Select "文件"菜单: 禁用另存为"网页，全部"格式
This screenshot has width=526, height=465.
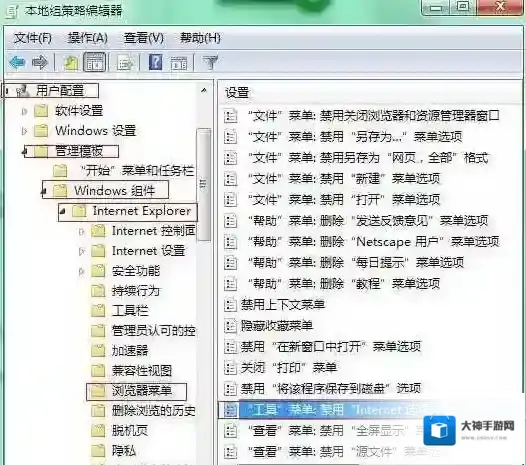click(x=368, y=158)
